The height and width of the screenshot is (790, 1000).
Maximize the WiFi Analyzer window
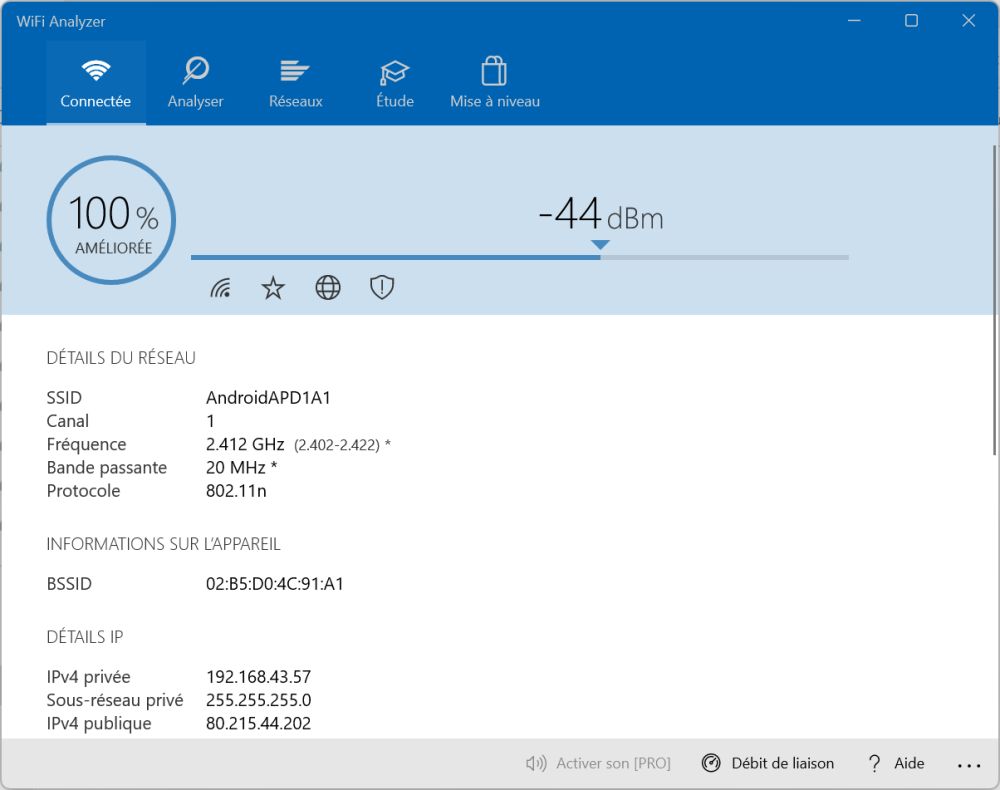click(911, 21)
